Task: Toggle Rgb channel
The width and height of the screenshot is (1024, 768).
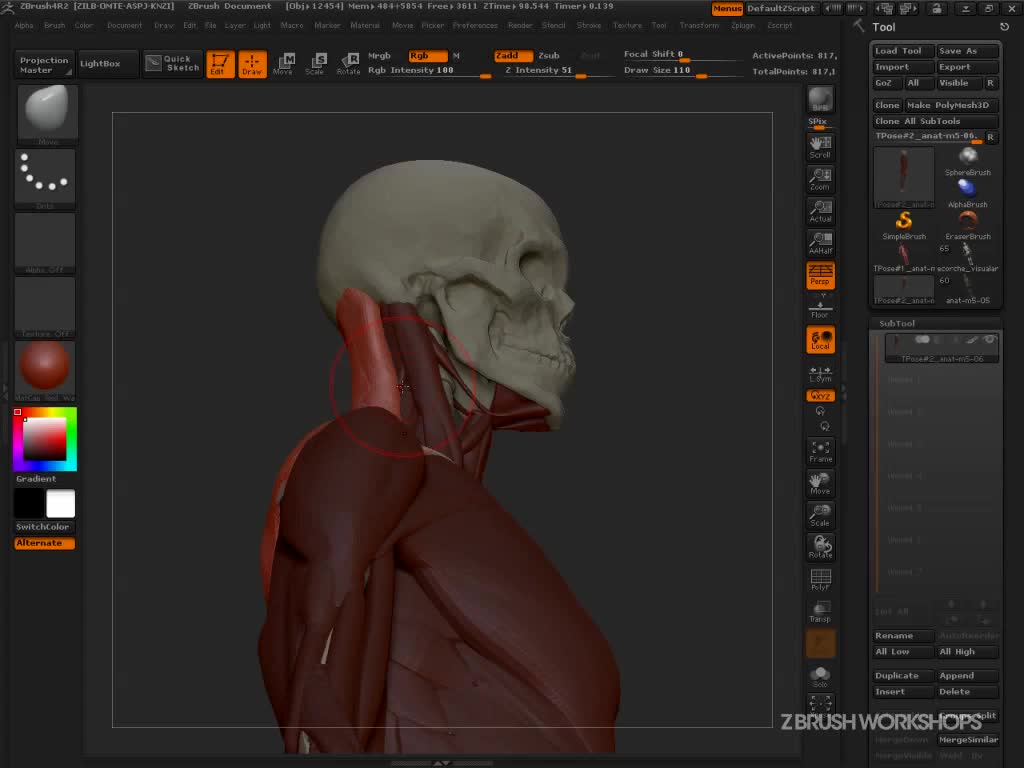Action: (x=428, y=56)
